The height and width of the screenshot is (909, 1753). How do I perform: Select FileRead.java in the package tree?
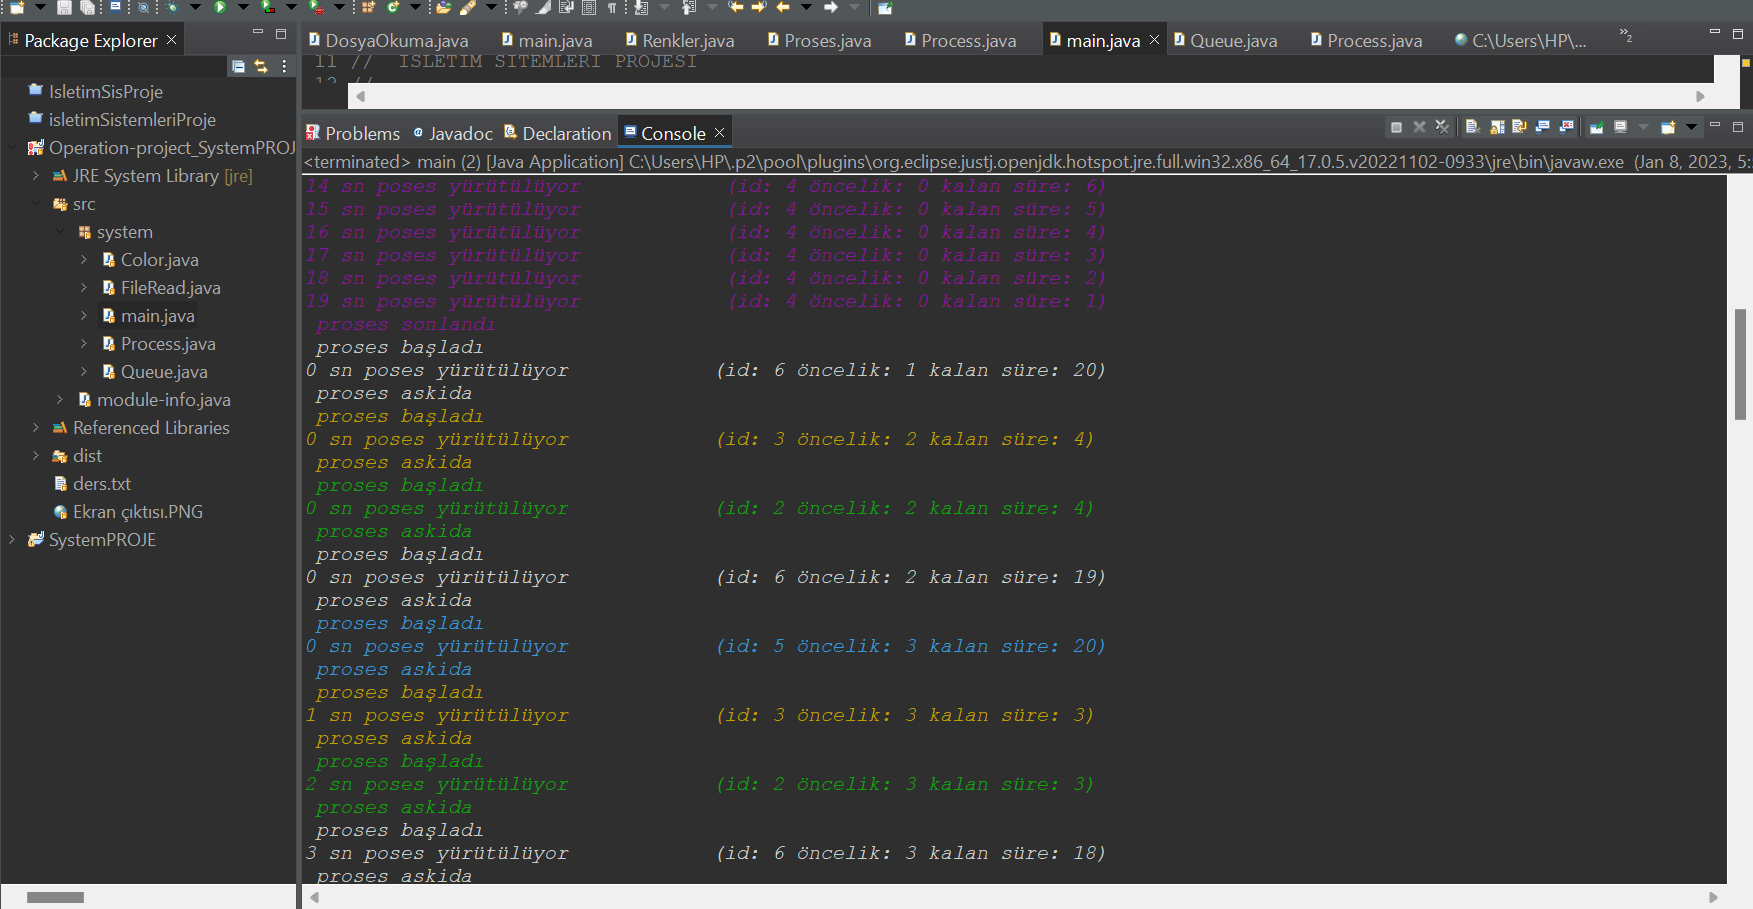click(x=170, y=288)
